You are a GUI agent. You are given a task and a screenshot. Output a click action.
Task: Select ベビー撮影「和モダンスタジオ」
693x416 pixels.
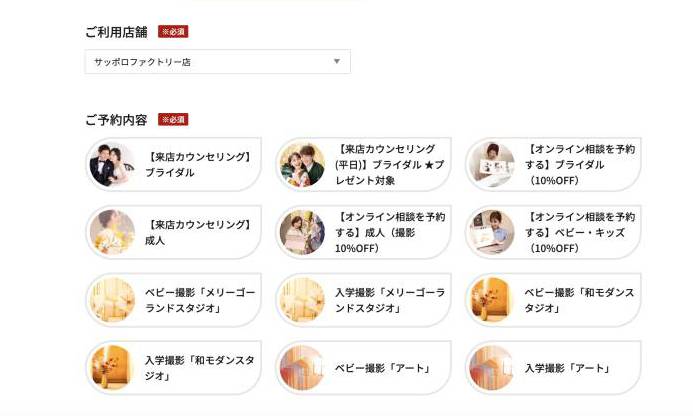tap(553, 300)
